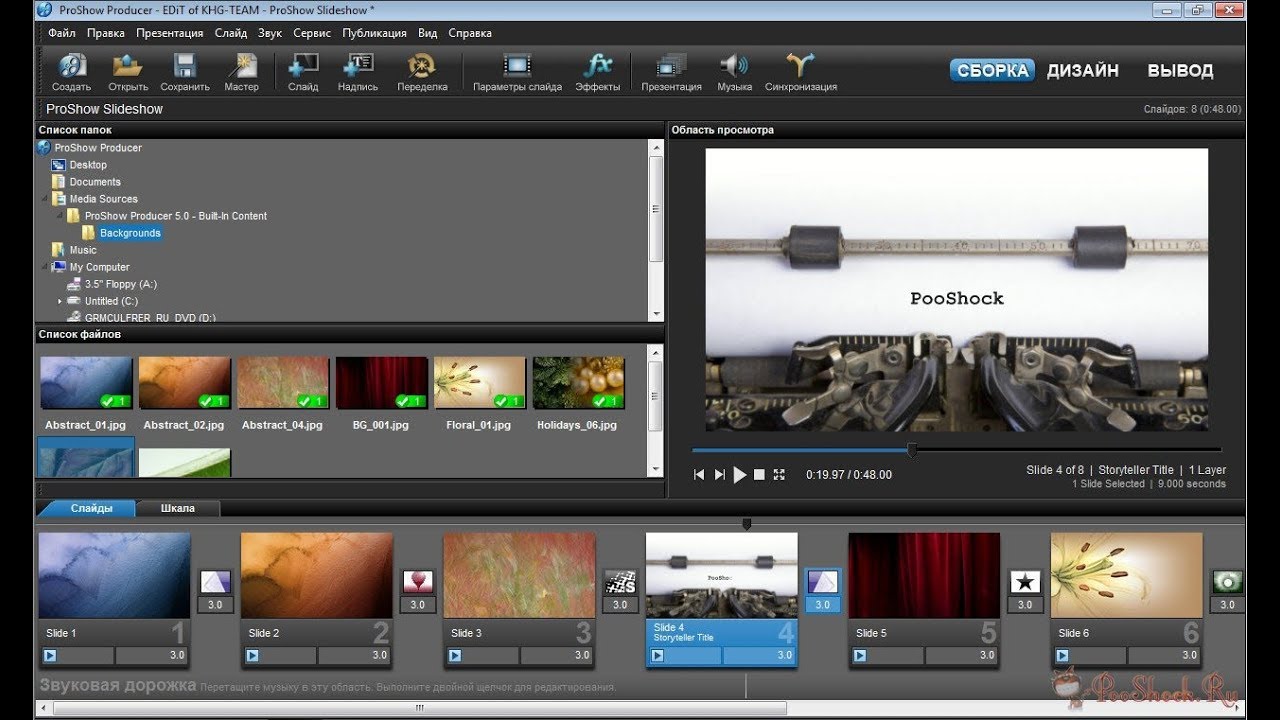
Task: Click the preview seek bar handle
Action: (x=912, y=451)
